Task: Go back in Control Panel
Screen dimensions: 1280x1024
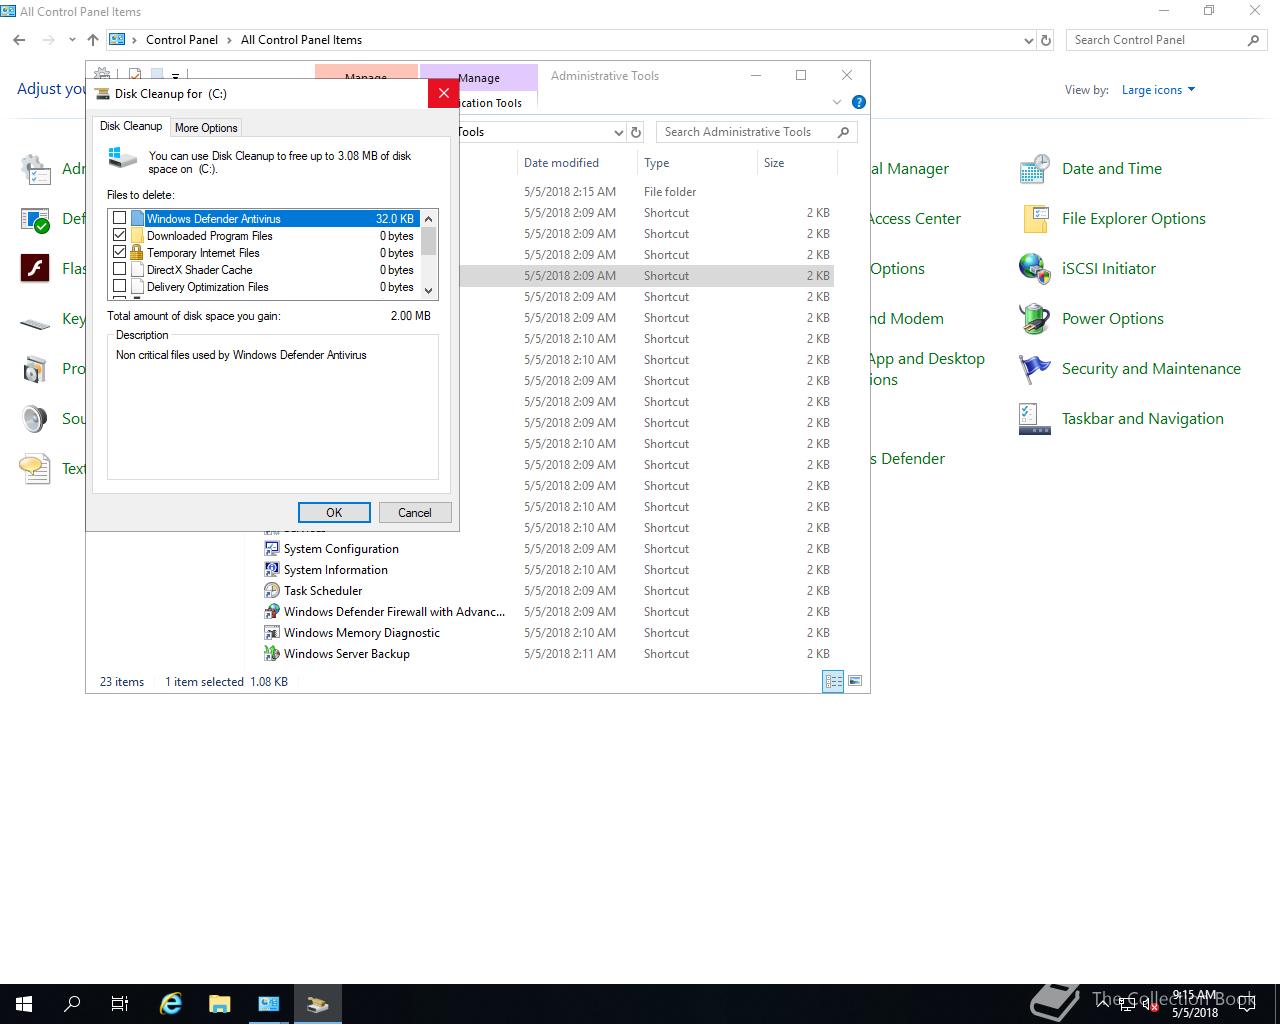Action: coord(19,40)
